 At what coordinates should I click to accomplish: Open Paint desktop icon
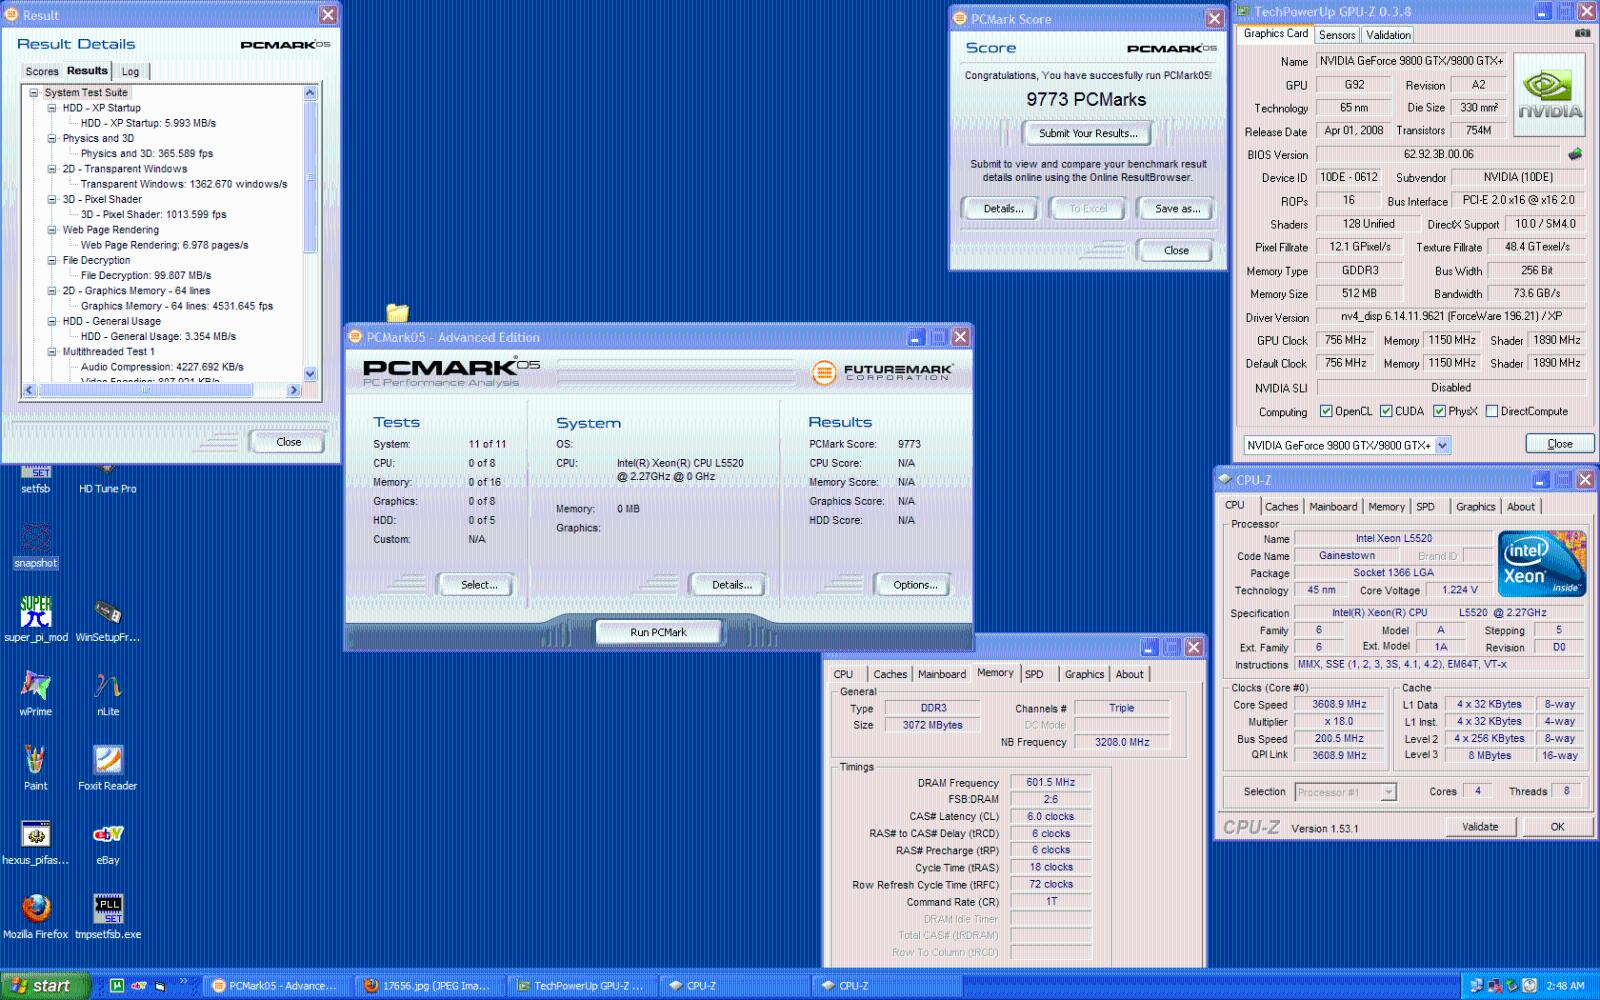[36, 767]
